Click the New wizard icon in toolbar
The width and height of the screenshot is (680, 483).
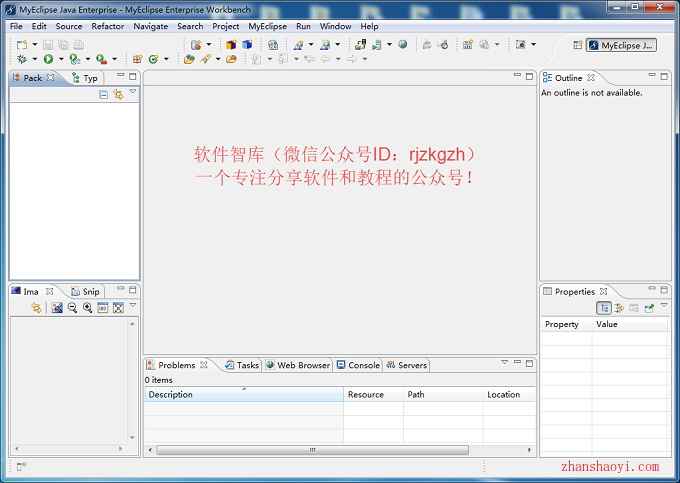coord(22,45)
